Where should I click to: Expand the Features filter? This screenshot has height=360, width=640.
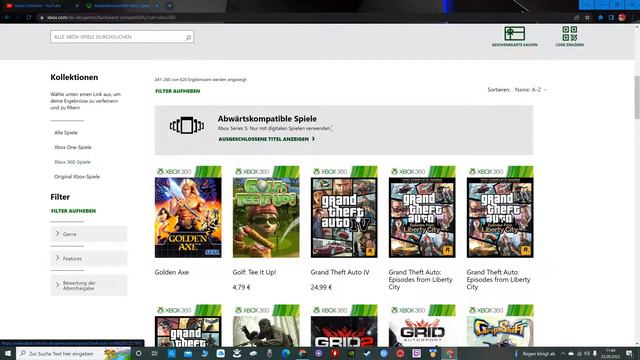click(89, 258)
